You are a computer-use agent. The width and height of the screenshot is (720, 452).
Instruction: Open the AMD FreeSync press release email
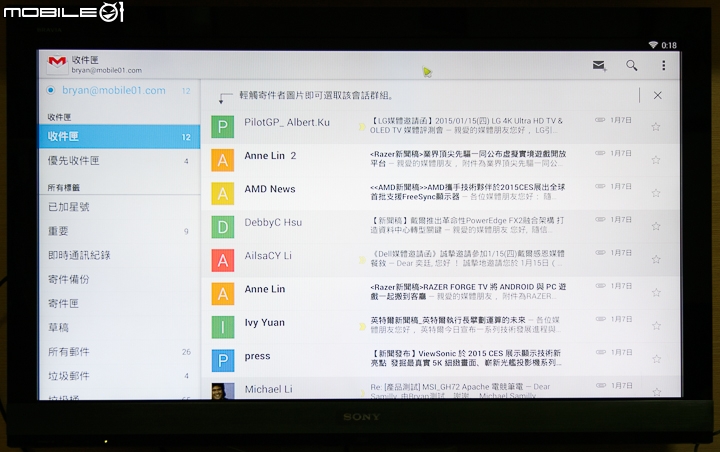point(441,193)
